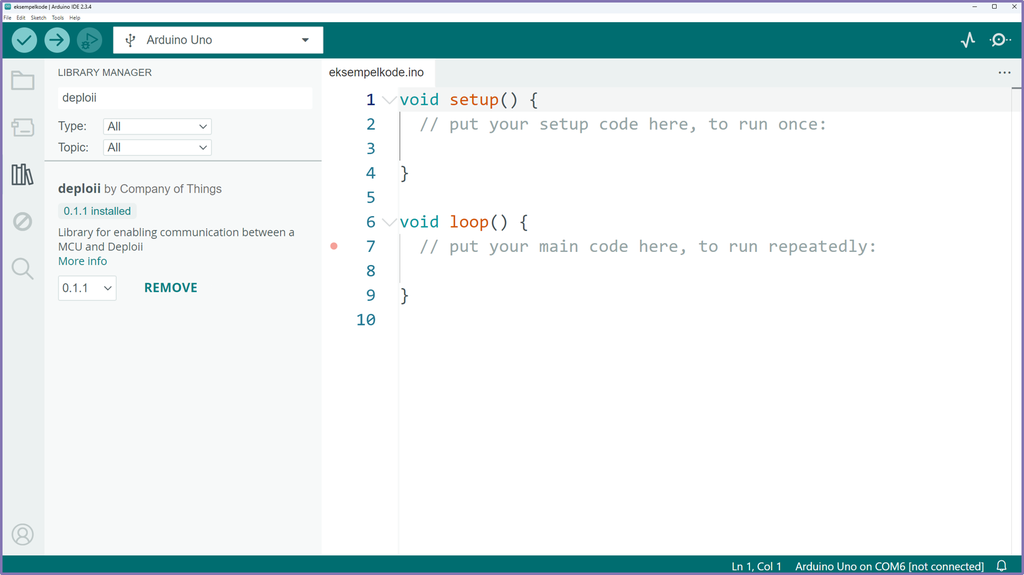Image resolution: width=1024 pixels, height=575 pixels.
Task: Collapse the loop() function fold arrow
Action: 389,222
